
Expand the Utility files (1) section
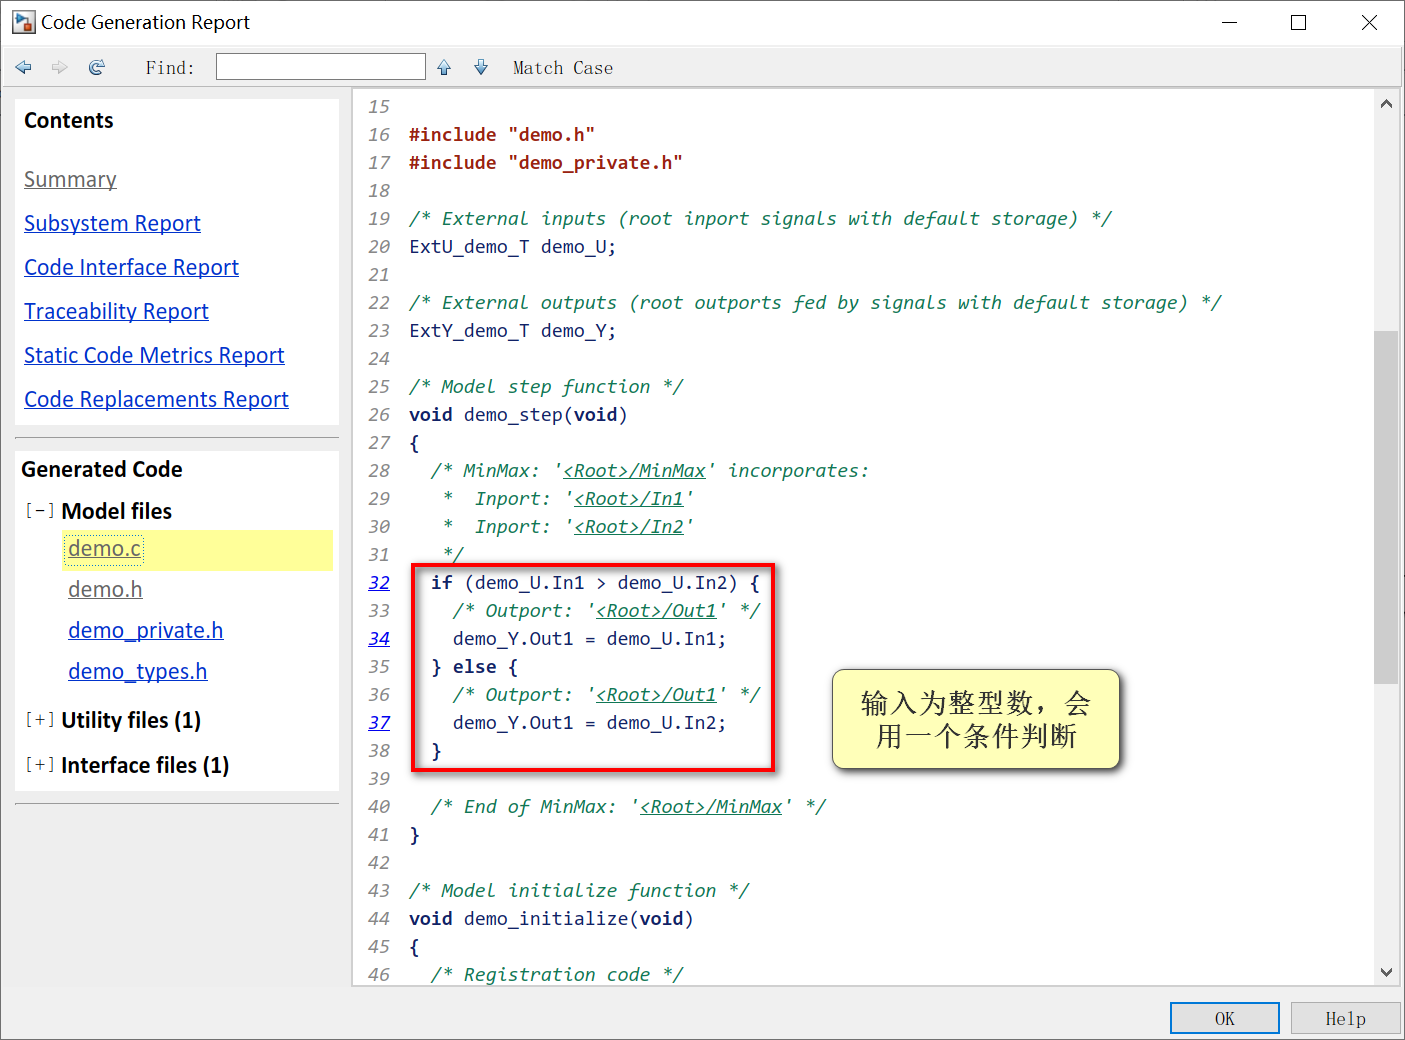(x=40, y=719)
